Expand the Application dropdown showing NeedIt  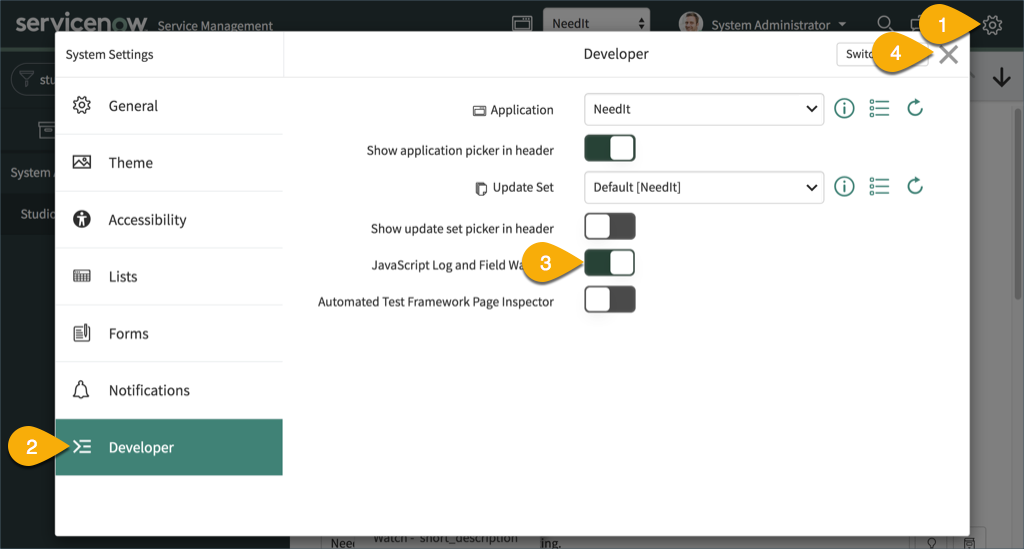pyautogui.click(x=703, y=109)
